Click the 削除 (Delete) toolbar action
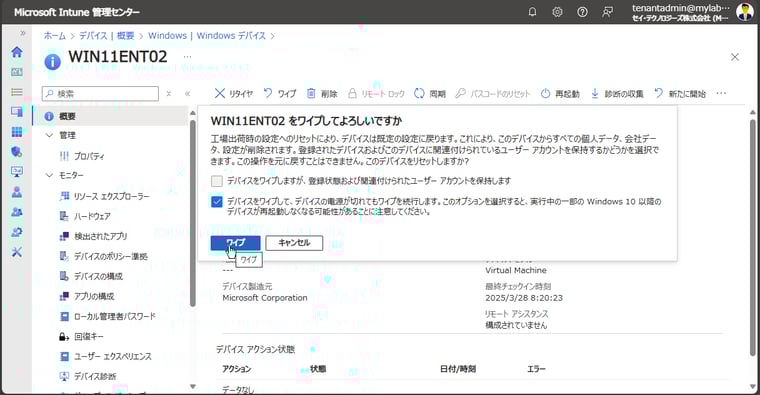 pos(322,94)
